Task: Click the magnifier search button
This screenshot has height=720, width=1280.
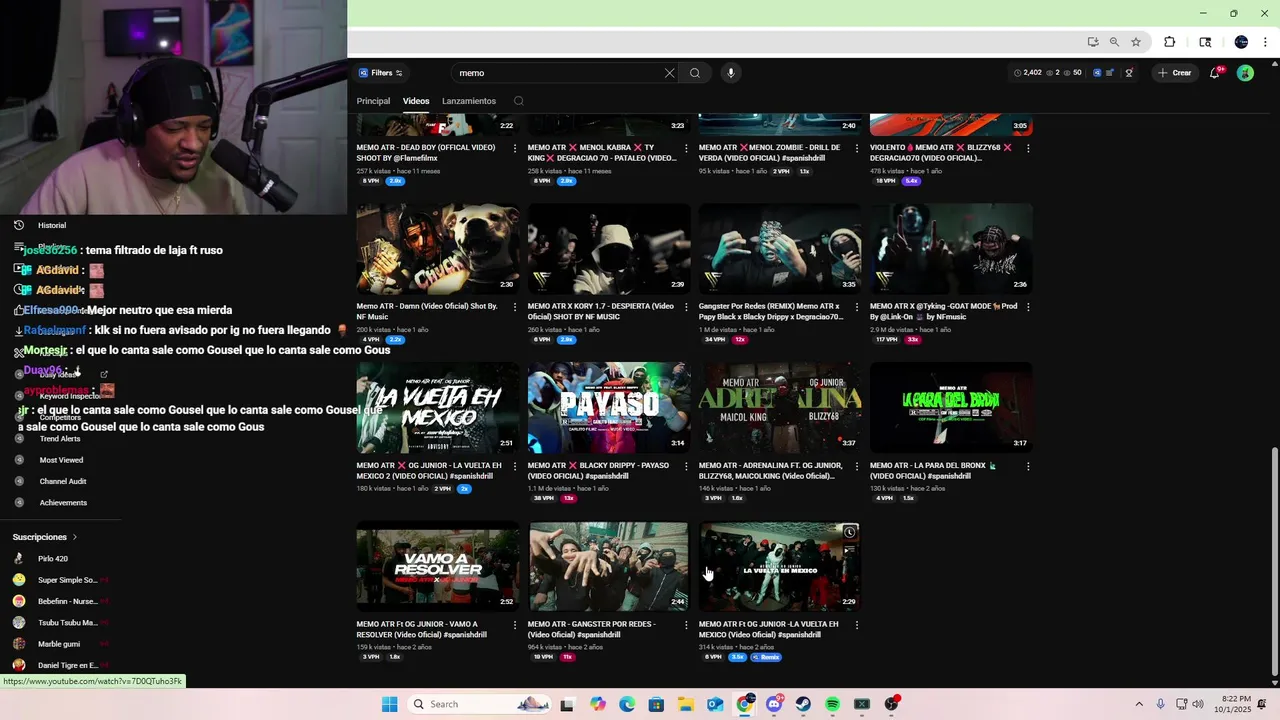Action: [695, 73]
